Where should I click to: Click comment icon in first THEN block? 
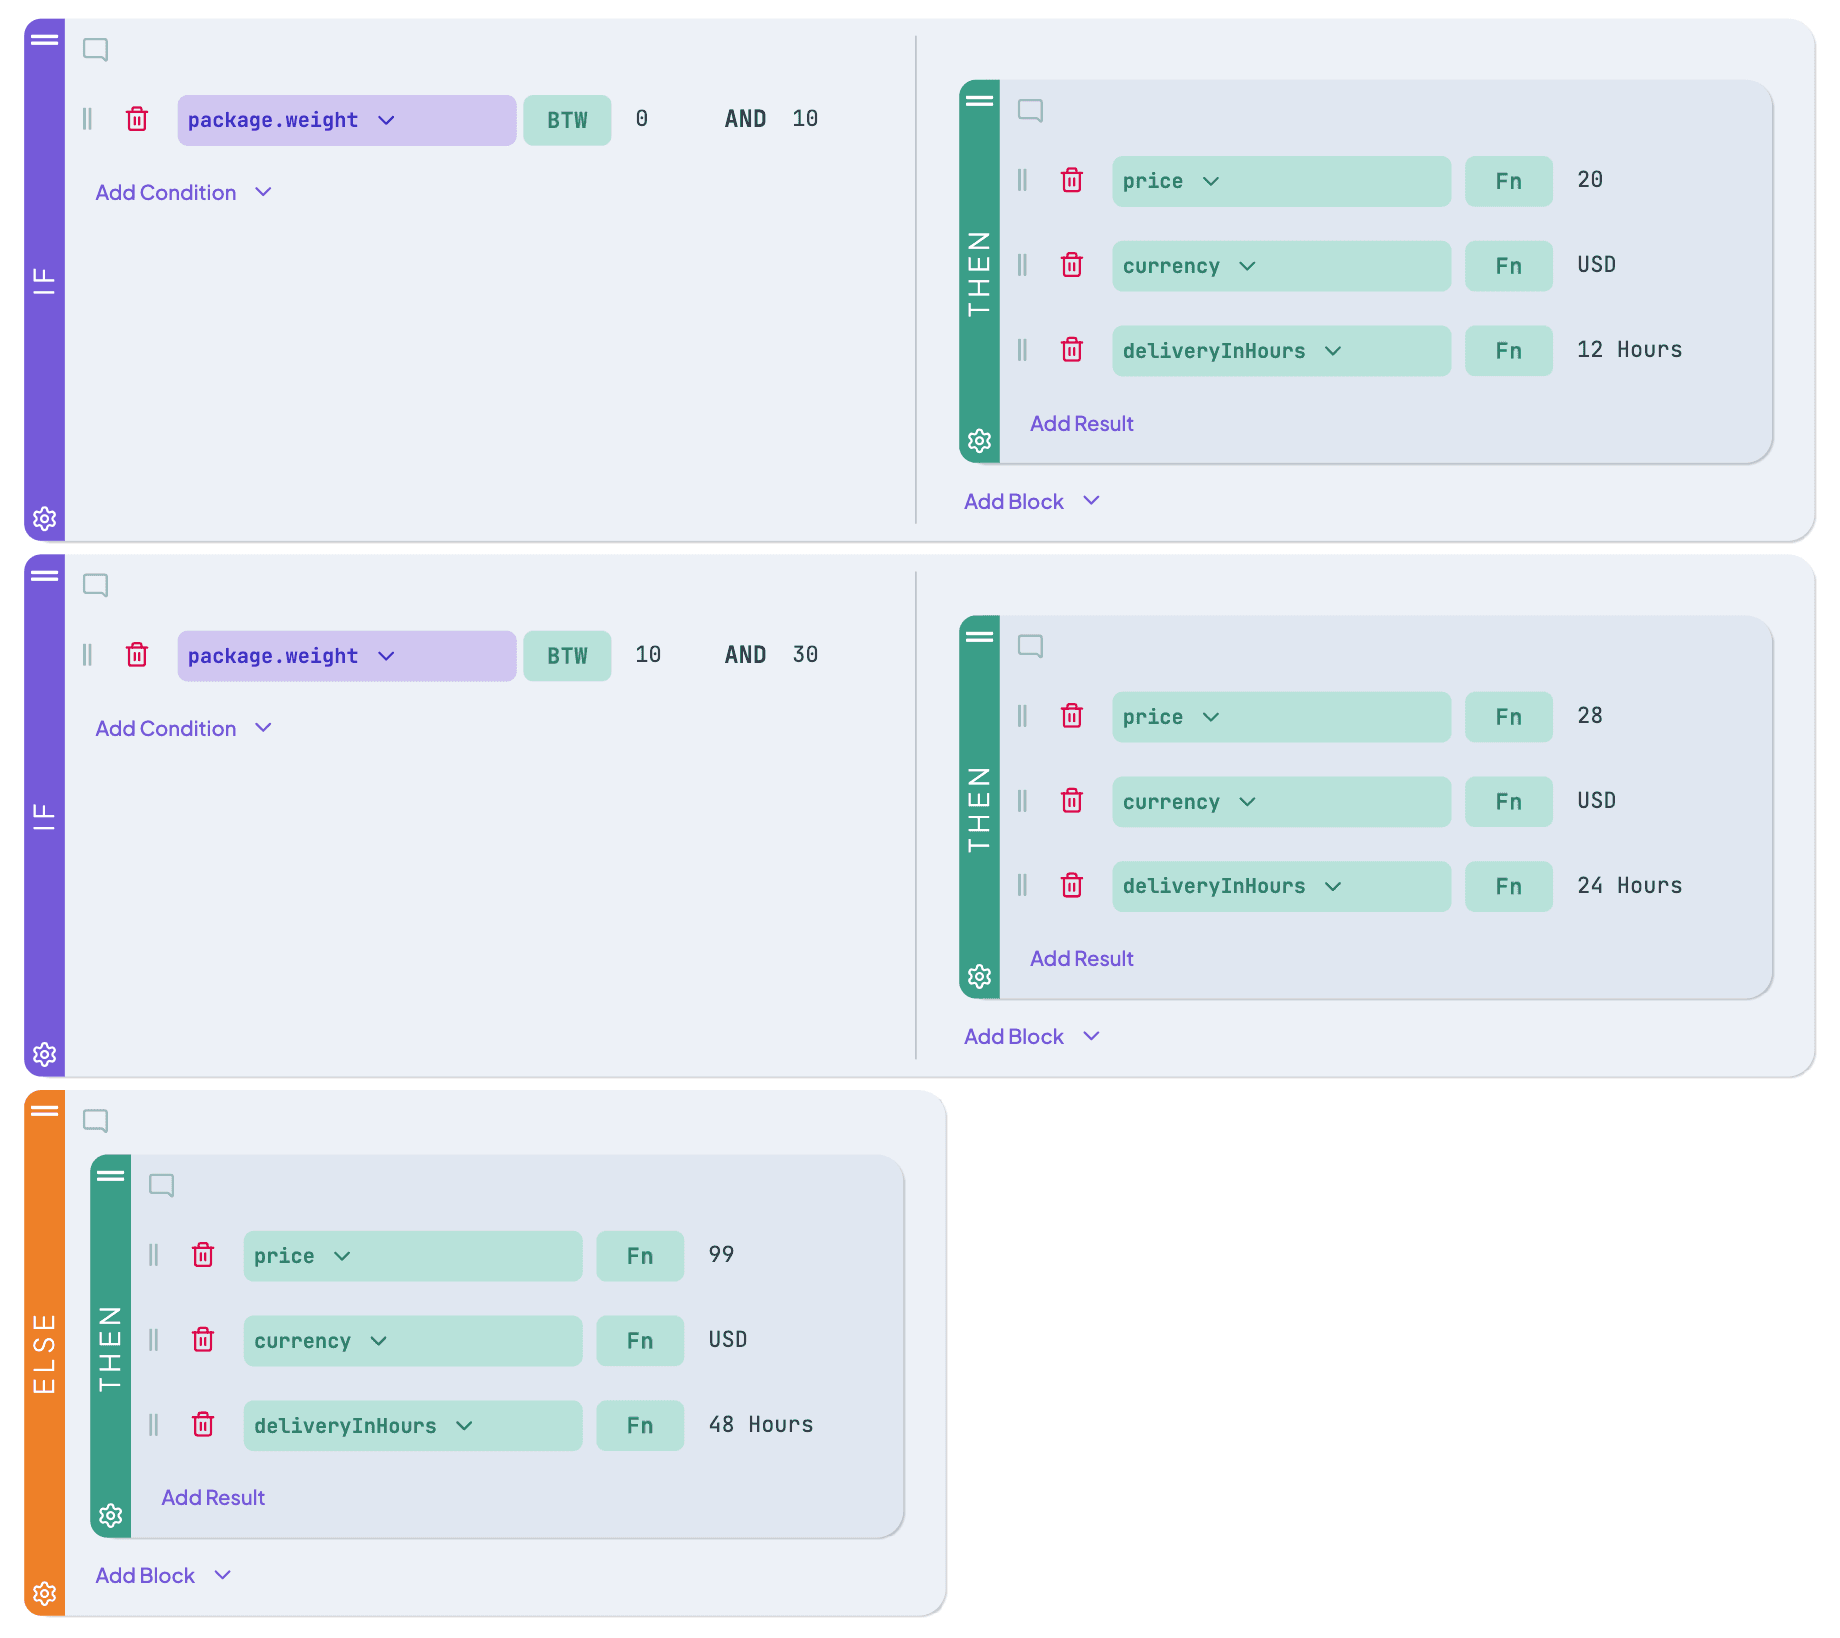[x=1031, y=110]
